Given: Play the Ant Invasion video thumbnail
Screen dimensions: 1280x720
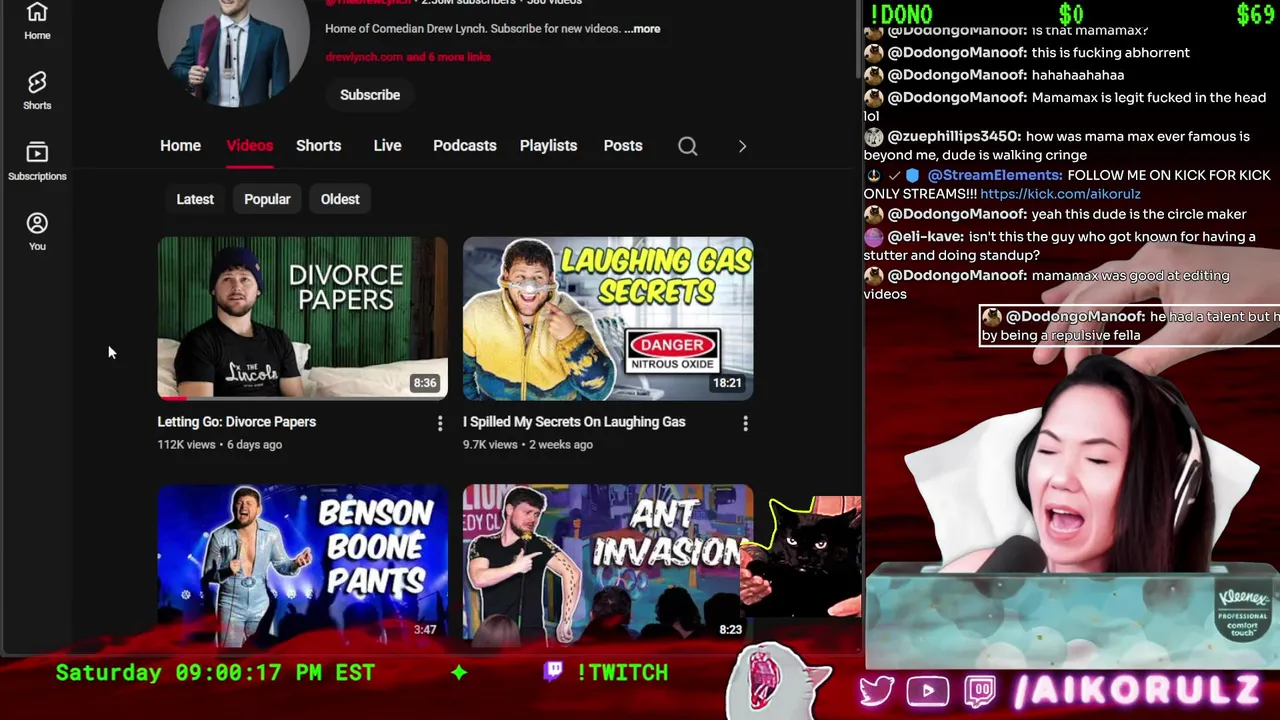Looking at the screenshot, I should [x=607, y=565].
